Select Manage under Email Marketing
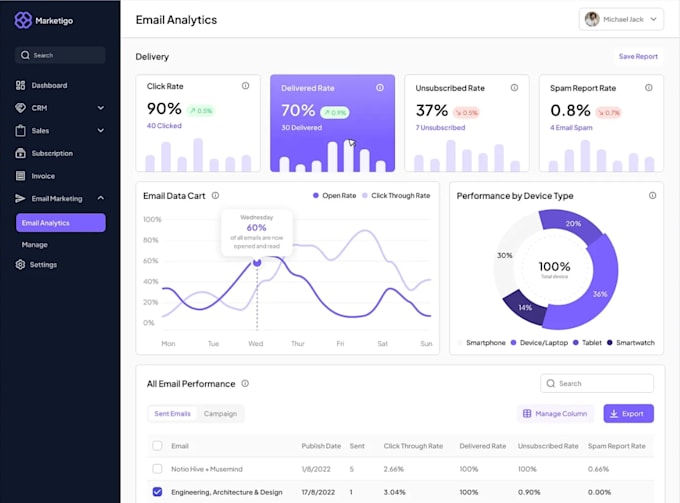This screenshot has width=680, height=503. pyautogui.click(x=35, y=245)
